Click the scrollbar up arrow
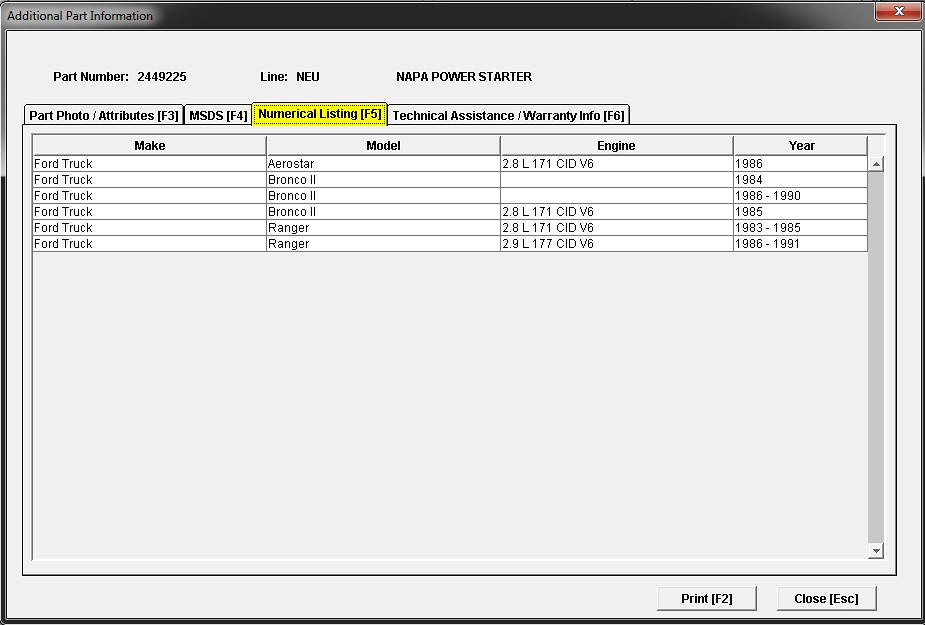The height and width of the screenshot is (625, 925). tap(876, 164)
